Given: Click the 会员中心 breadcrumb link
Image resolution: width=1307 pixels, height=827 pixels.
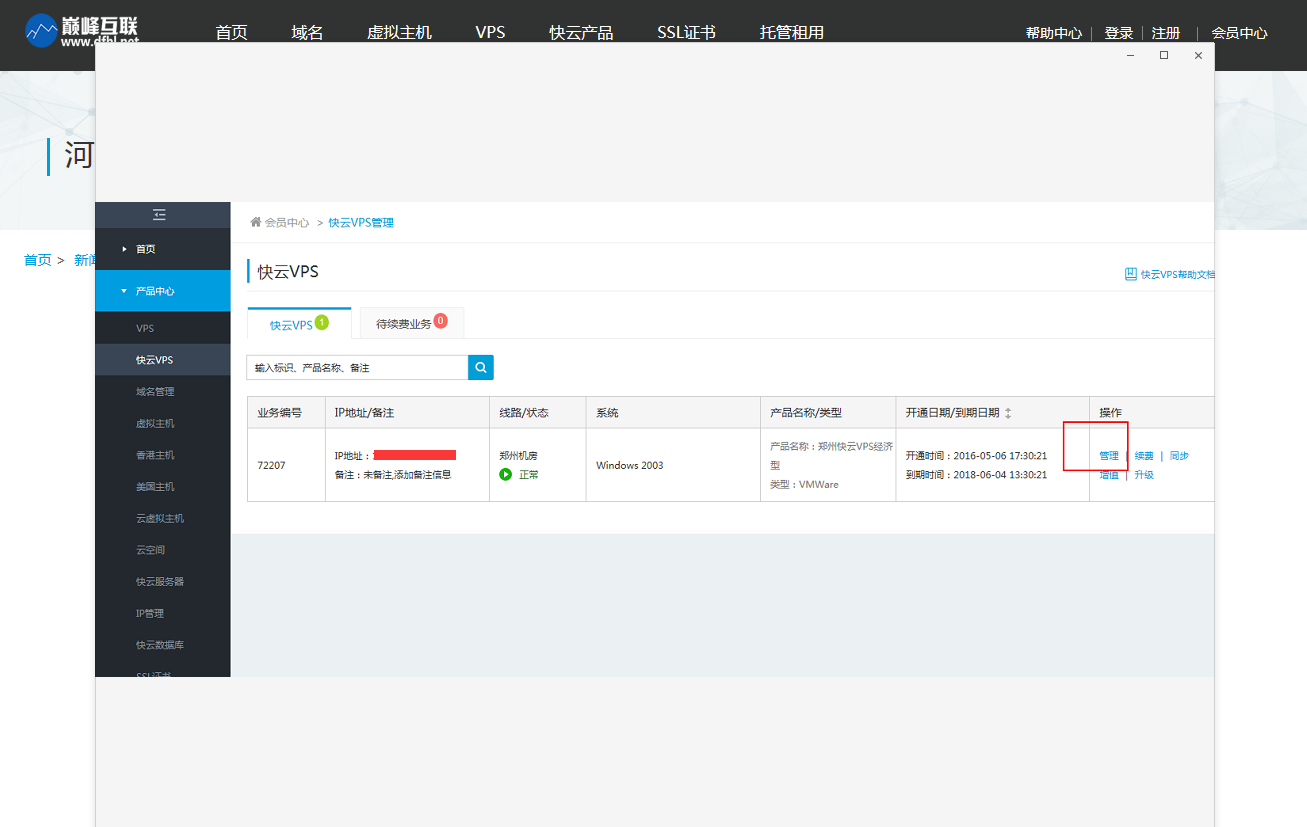Looking at the screenshot, I should [x=287, y=223].
